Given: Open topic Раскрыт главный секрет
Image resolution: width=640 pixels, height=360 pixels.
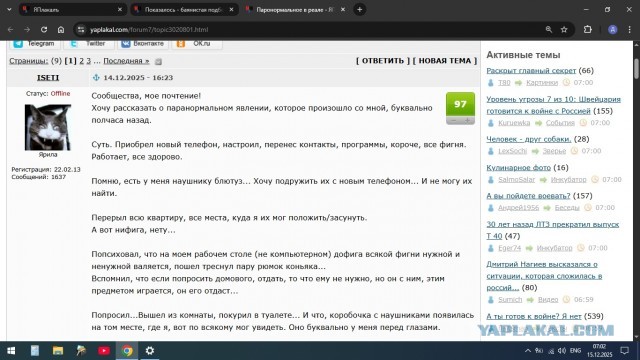Looking at the screenshot, I should [531, 71].
